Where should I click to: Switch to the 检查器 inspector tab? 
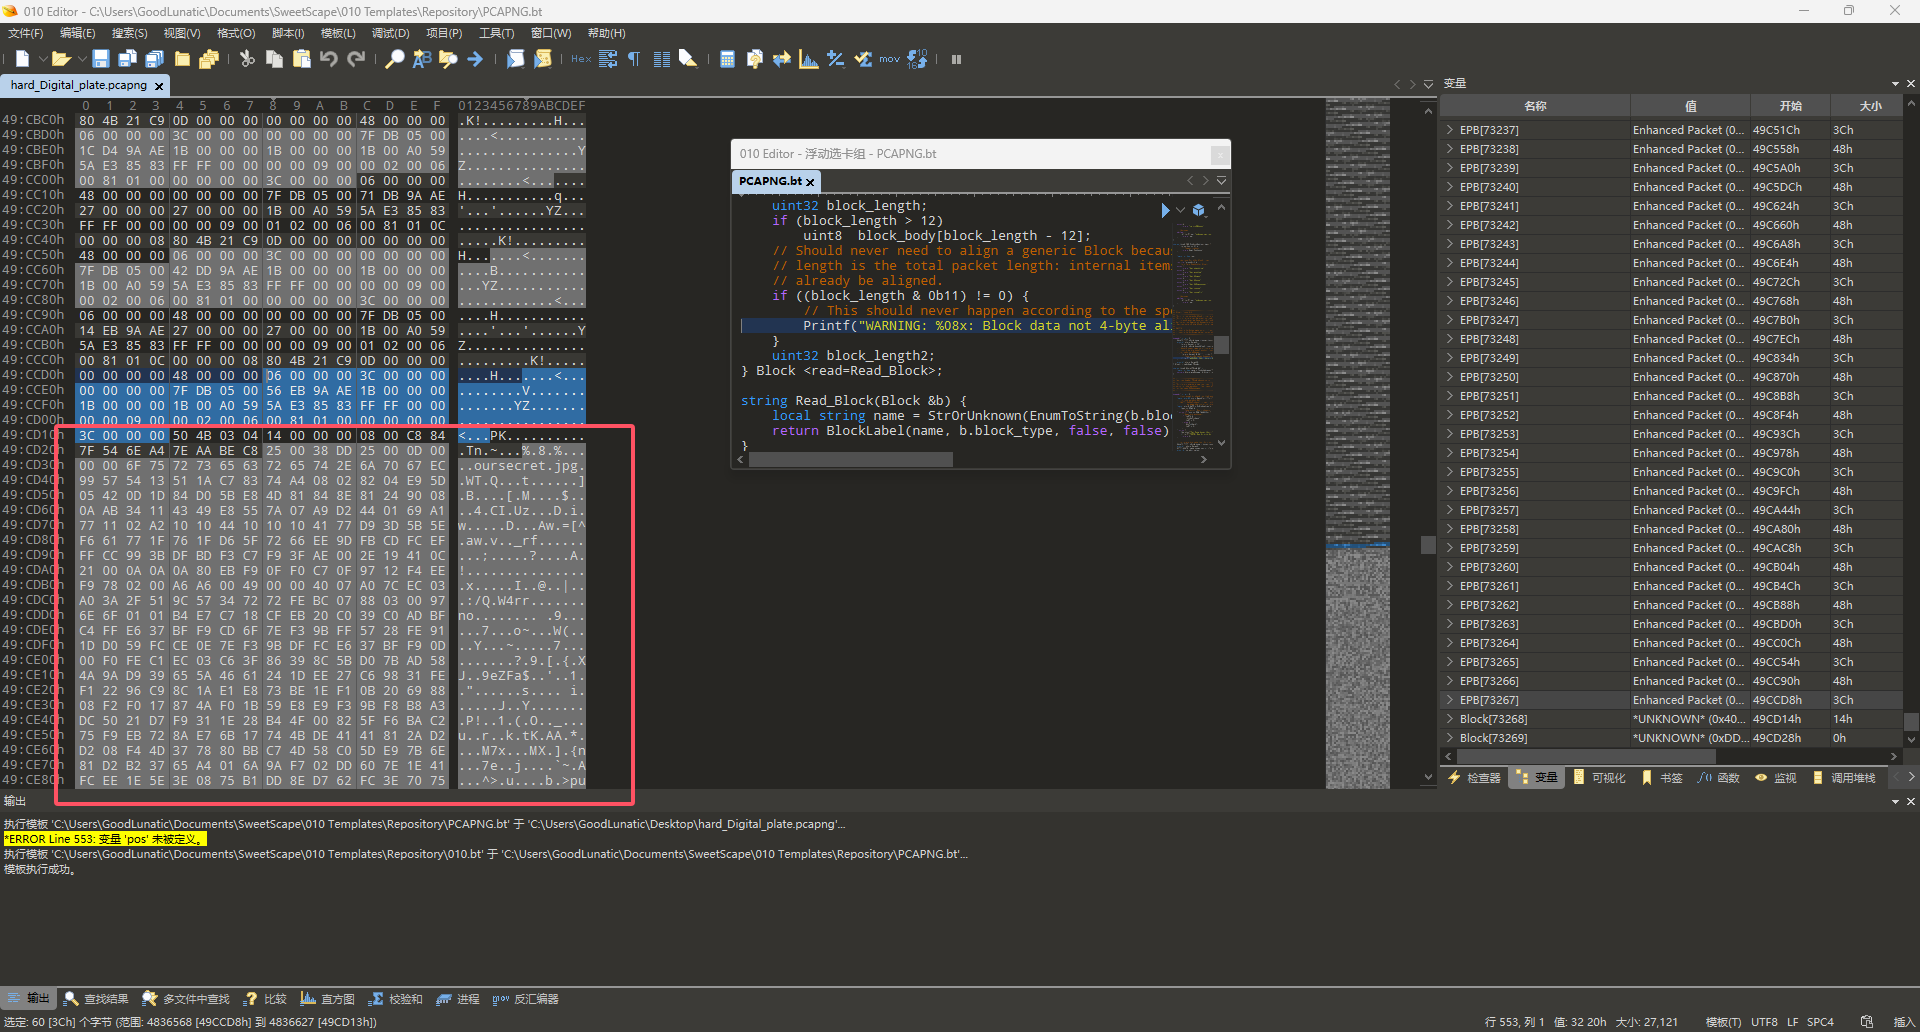coord(1475,778)
